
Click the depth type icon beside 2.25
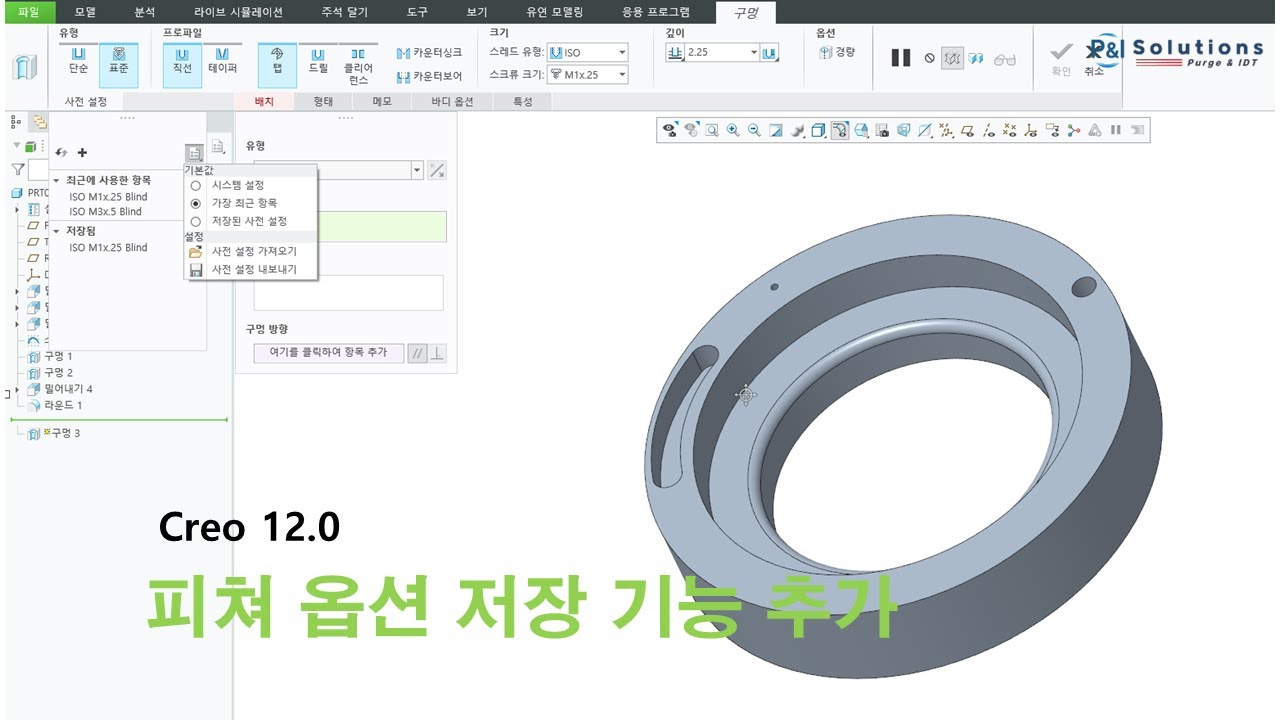coord(675,52)
